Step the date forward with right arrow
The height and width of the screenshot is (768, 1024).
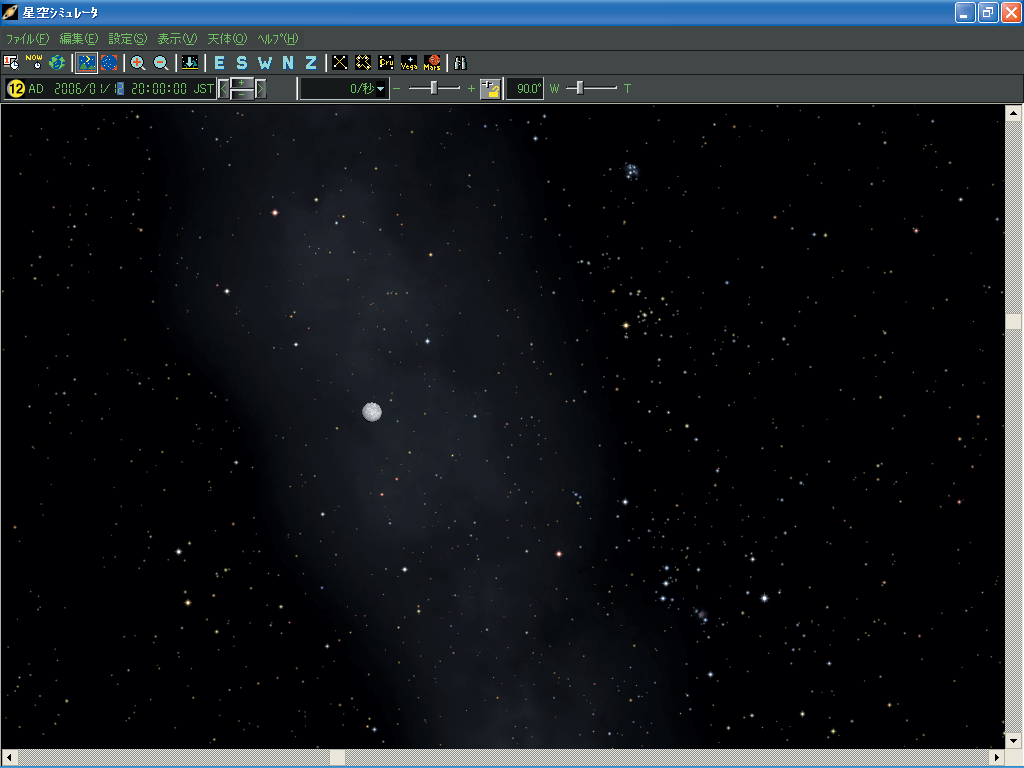click(x=261, y=88)
